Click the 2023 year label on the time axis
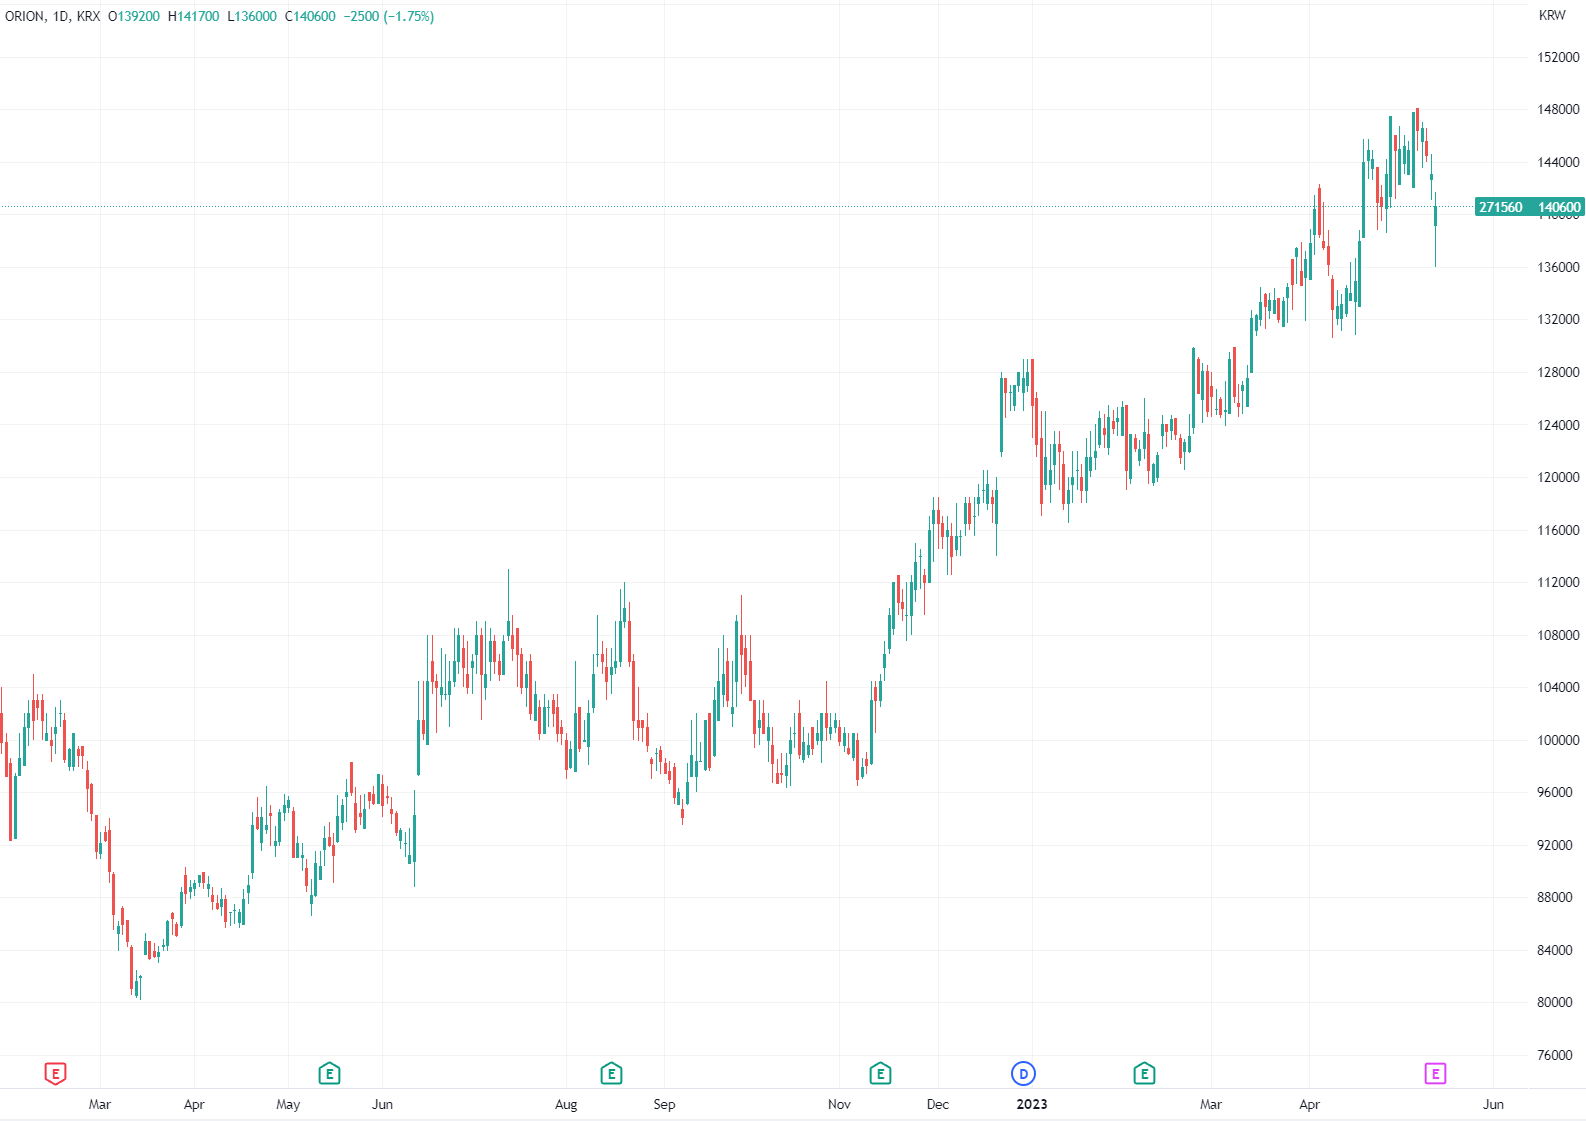This screenshot has height=1121, width=1586. tap(1032, 1104)
